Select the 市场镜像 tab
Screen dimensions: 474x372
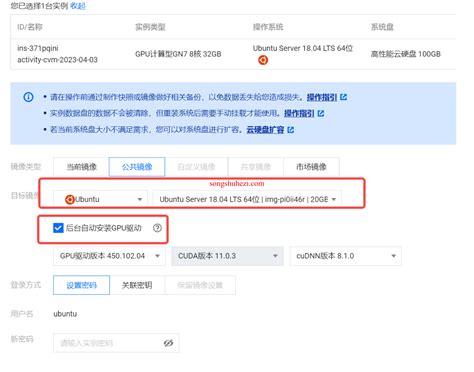[311, 167]
